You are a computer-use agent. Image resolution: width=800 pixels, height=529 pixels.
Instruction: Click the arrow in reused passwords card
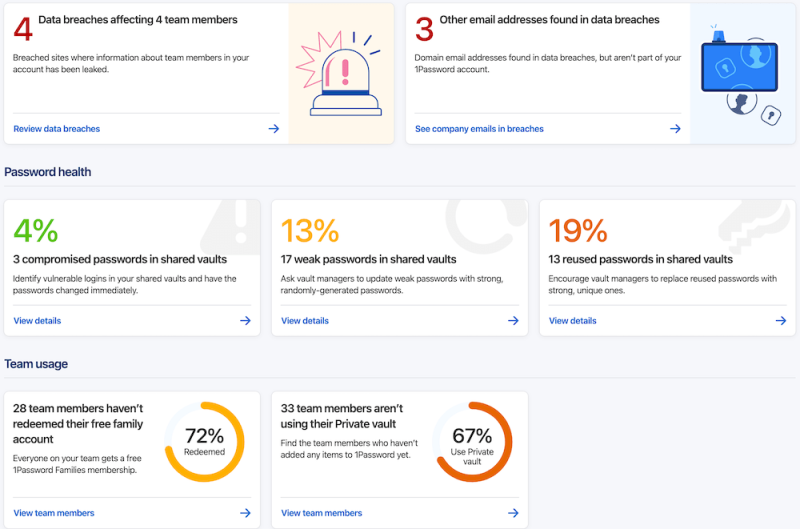[781, 320]
